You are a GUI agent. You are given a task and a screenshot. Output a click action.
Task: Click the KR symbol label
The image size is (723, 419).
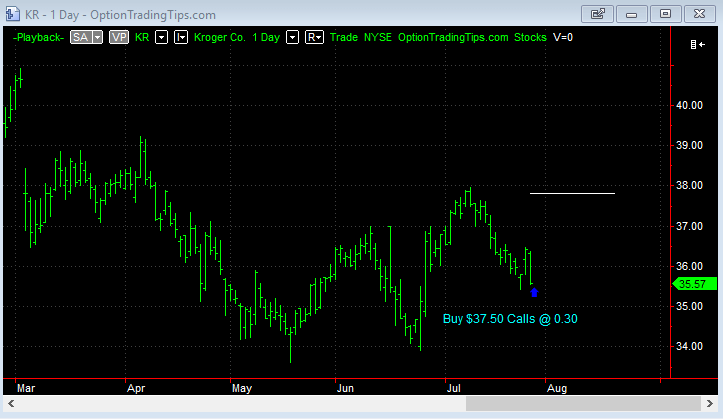pos(142,37)
